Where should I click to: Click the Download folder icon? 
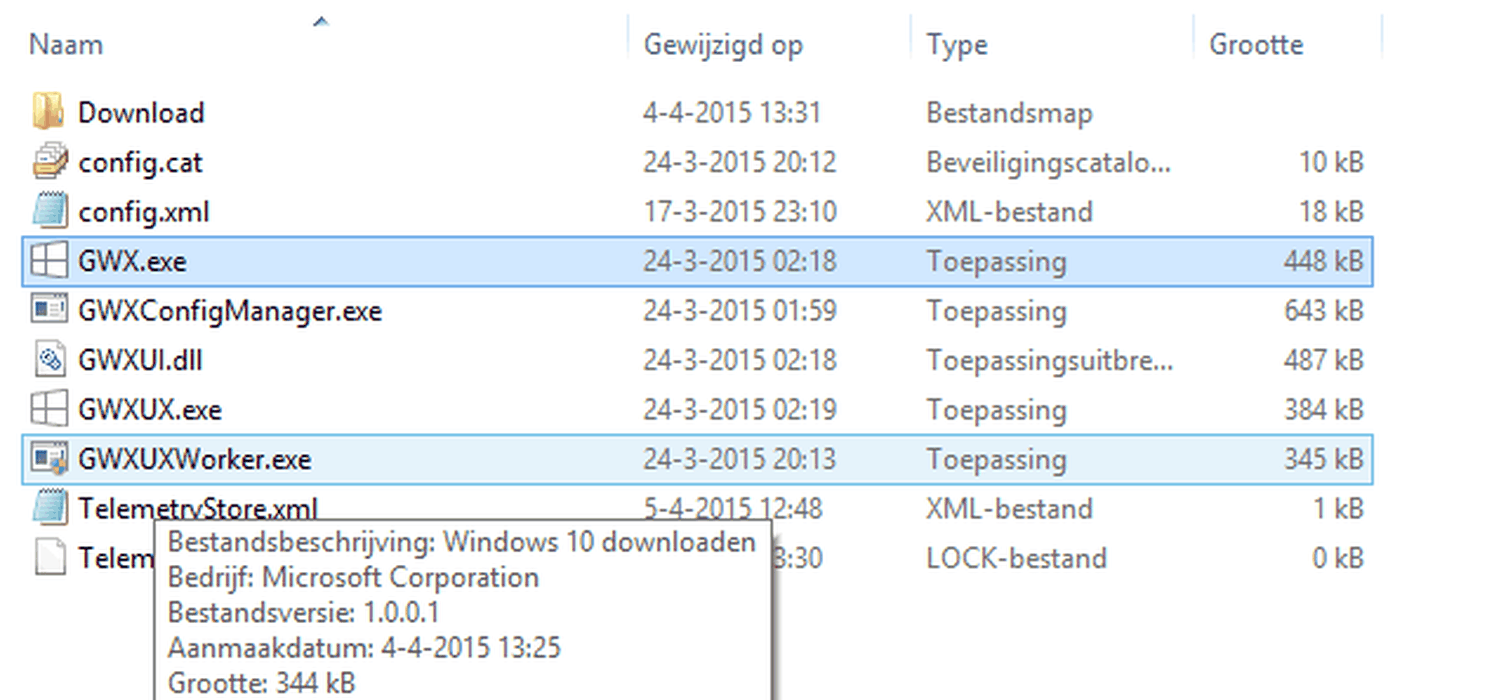click(x=48, y=112)
